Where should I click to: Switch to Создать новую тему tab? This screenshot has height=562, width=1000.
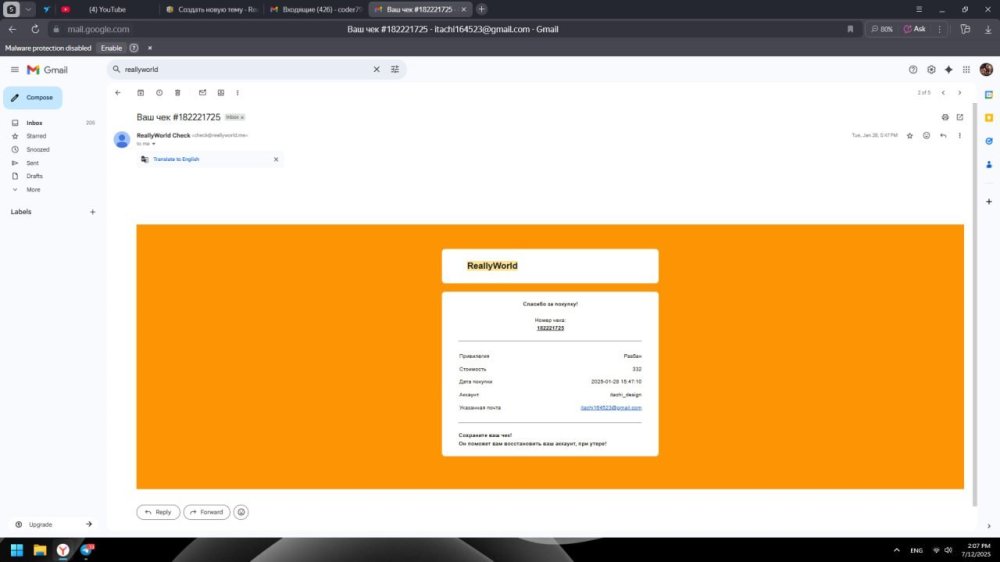click(x=211, y=10)
